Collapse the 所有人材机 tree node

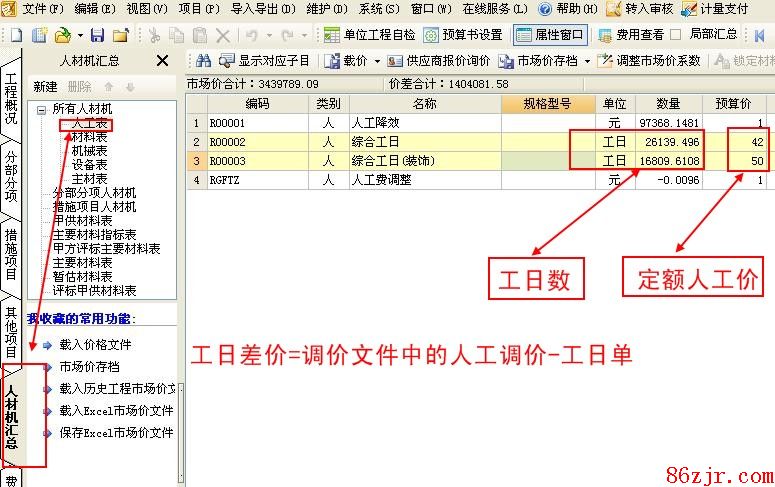click(41, 109)
